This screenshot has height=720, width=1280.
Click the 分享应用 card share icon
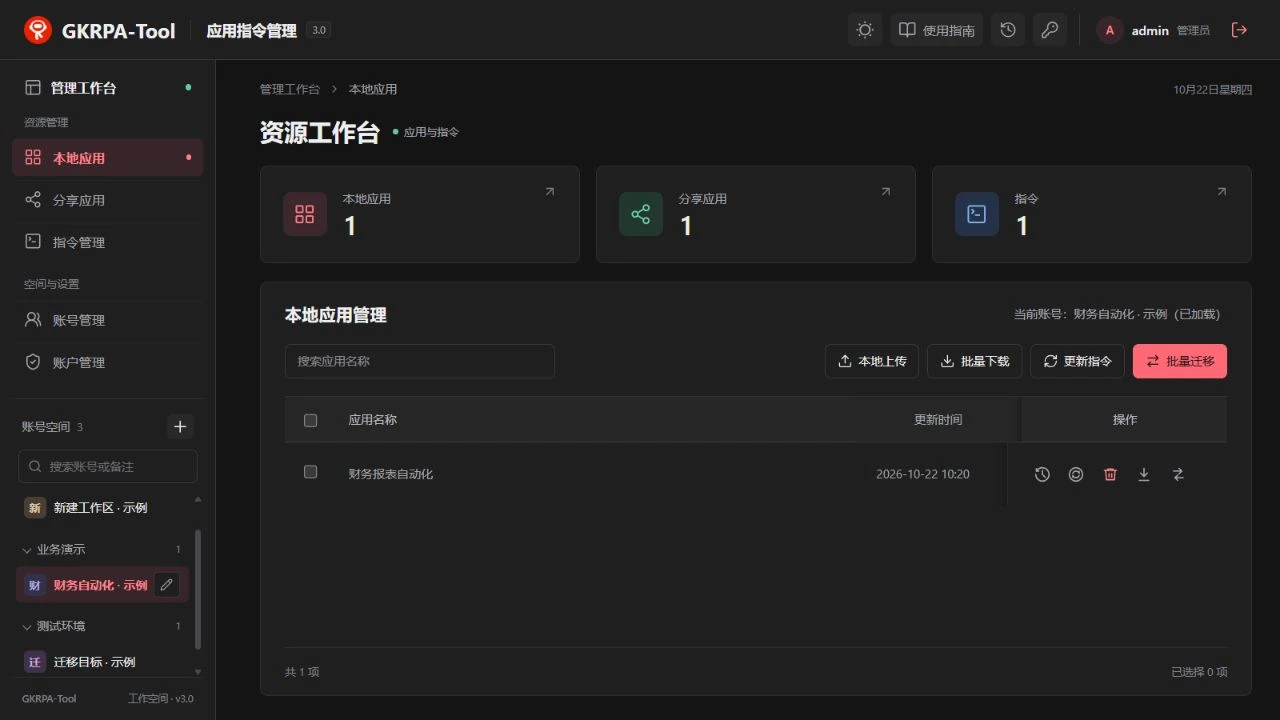click(x=641, y=214)
